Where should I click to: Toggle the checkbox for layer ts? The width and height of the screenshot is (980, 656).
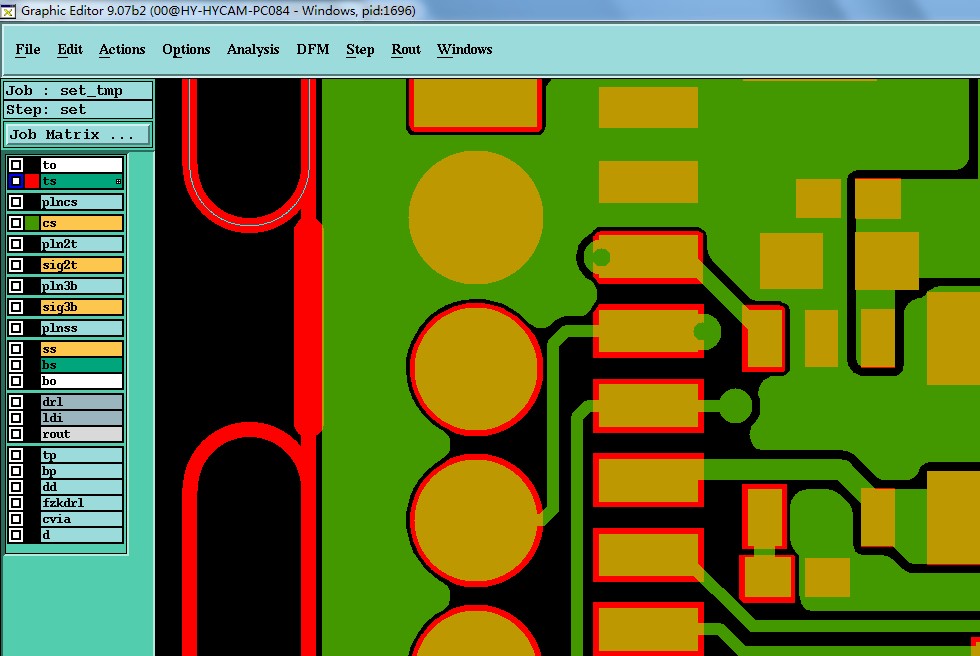(16, 181)
